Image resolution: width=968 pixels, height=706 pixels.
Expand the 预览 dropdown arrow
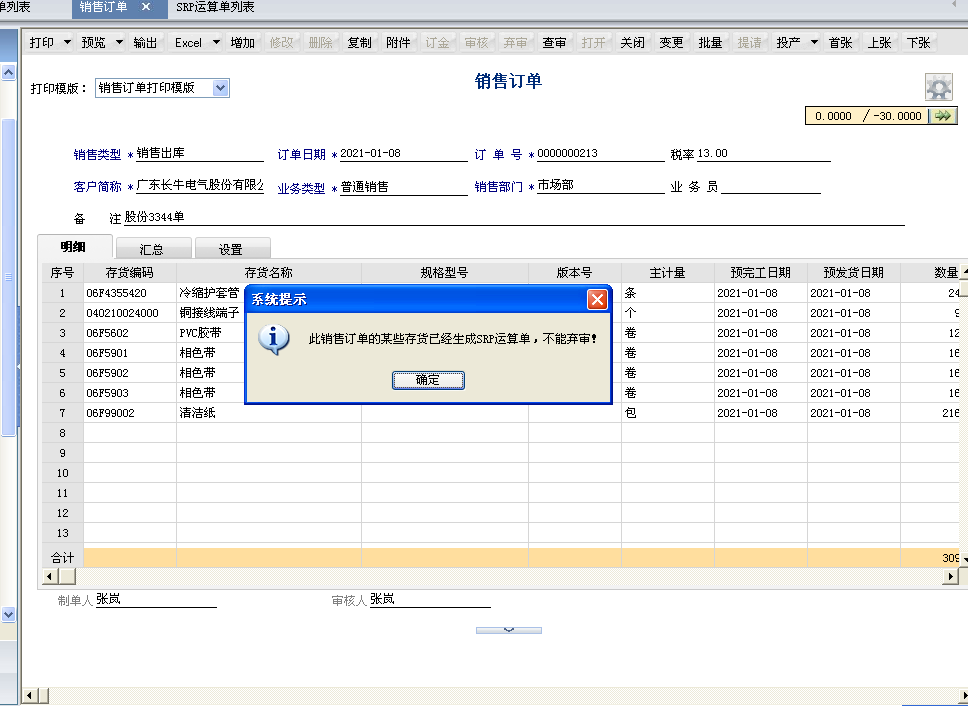click(x=119, y=43)
